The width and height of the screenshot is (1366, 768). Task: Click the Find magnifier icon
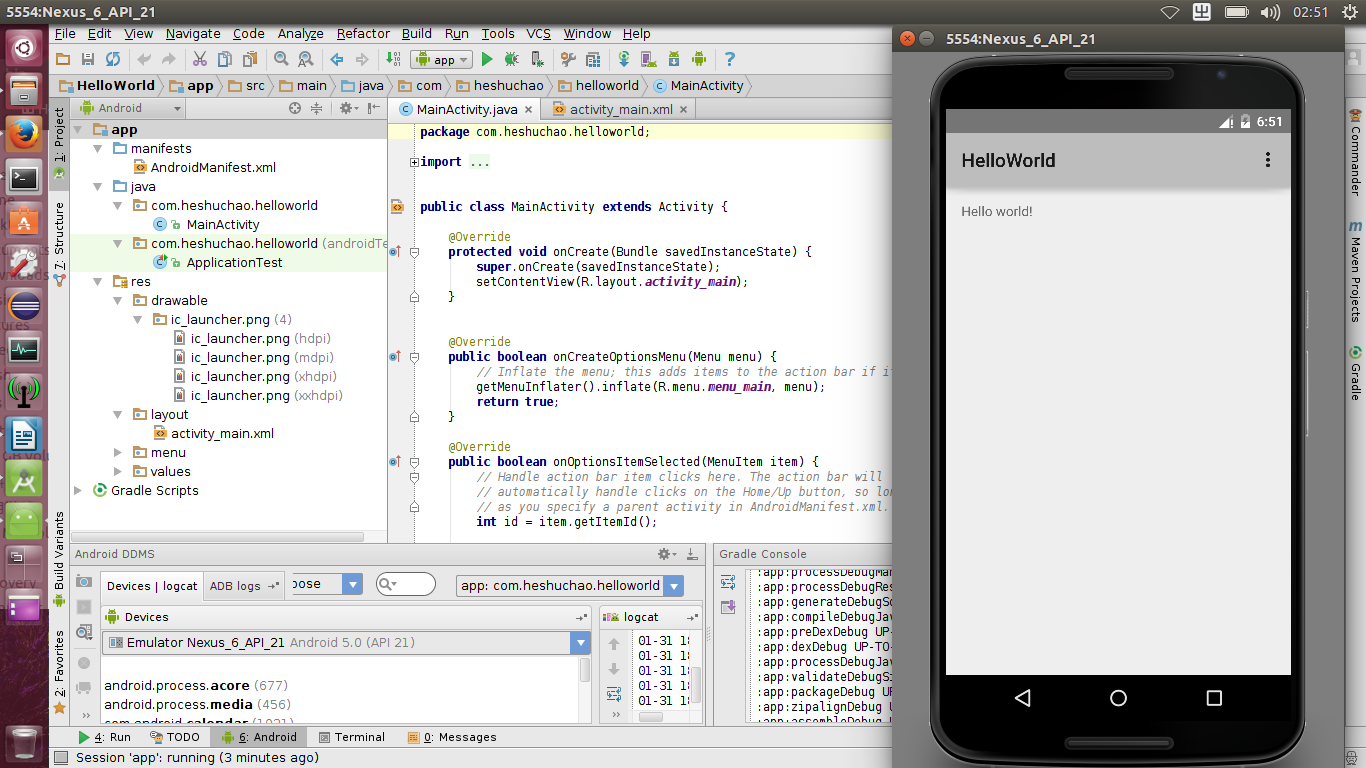281,60
